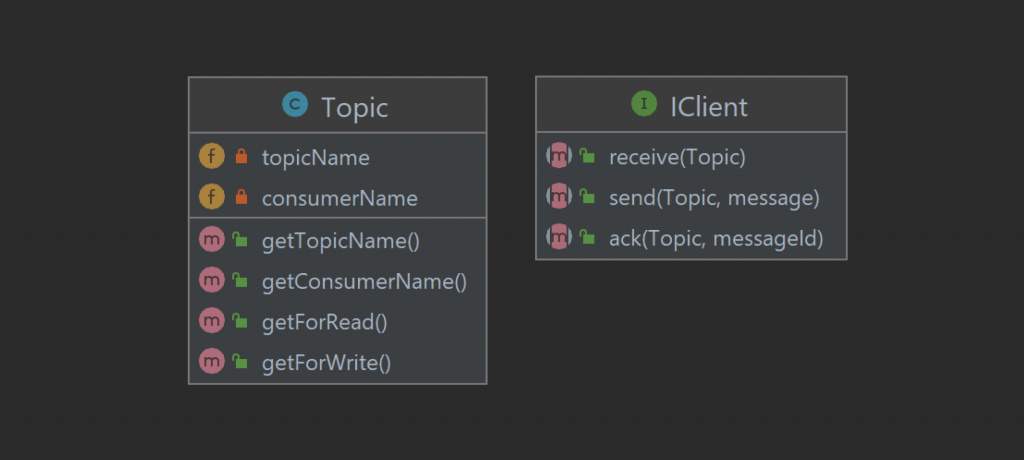Select the IClient interface header
The height and width of the screenshot is (460, 1024).
click(691, 105)
